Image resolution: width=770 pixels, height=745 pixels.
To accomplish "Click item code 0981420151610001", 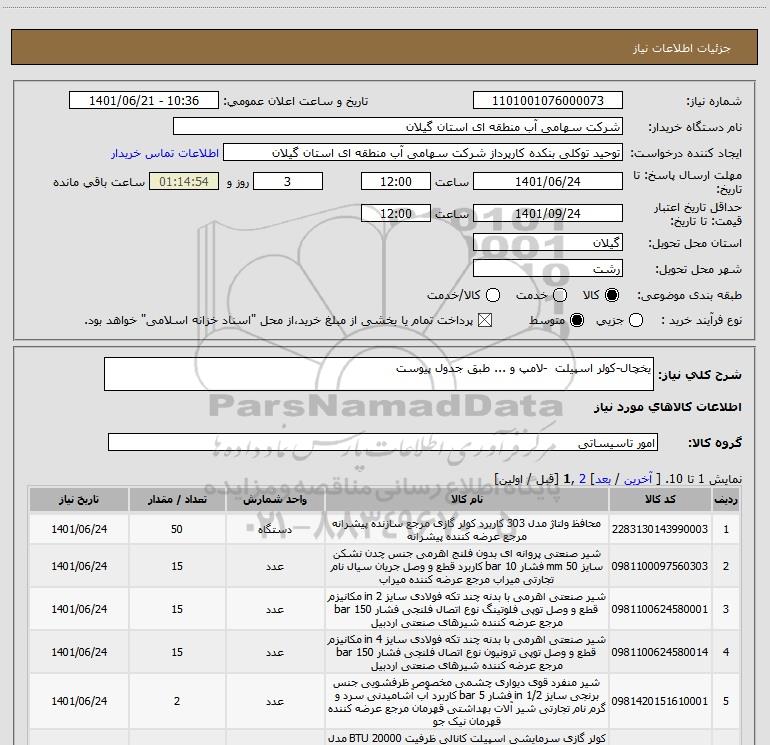I will pyautogui.click(x=660, y=701).
